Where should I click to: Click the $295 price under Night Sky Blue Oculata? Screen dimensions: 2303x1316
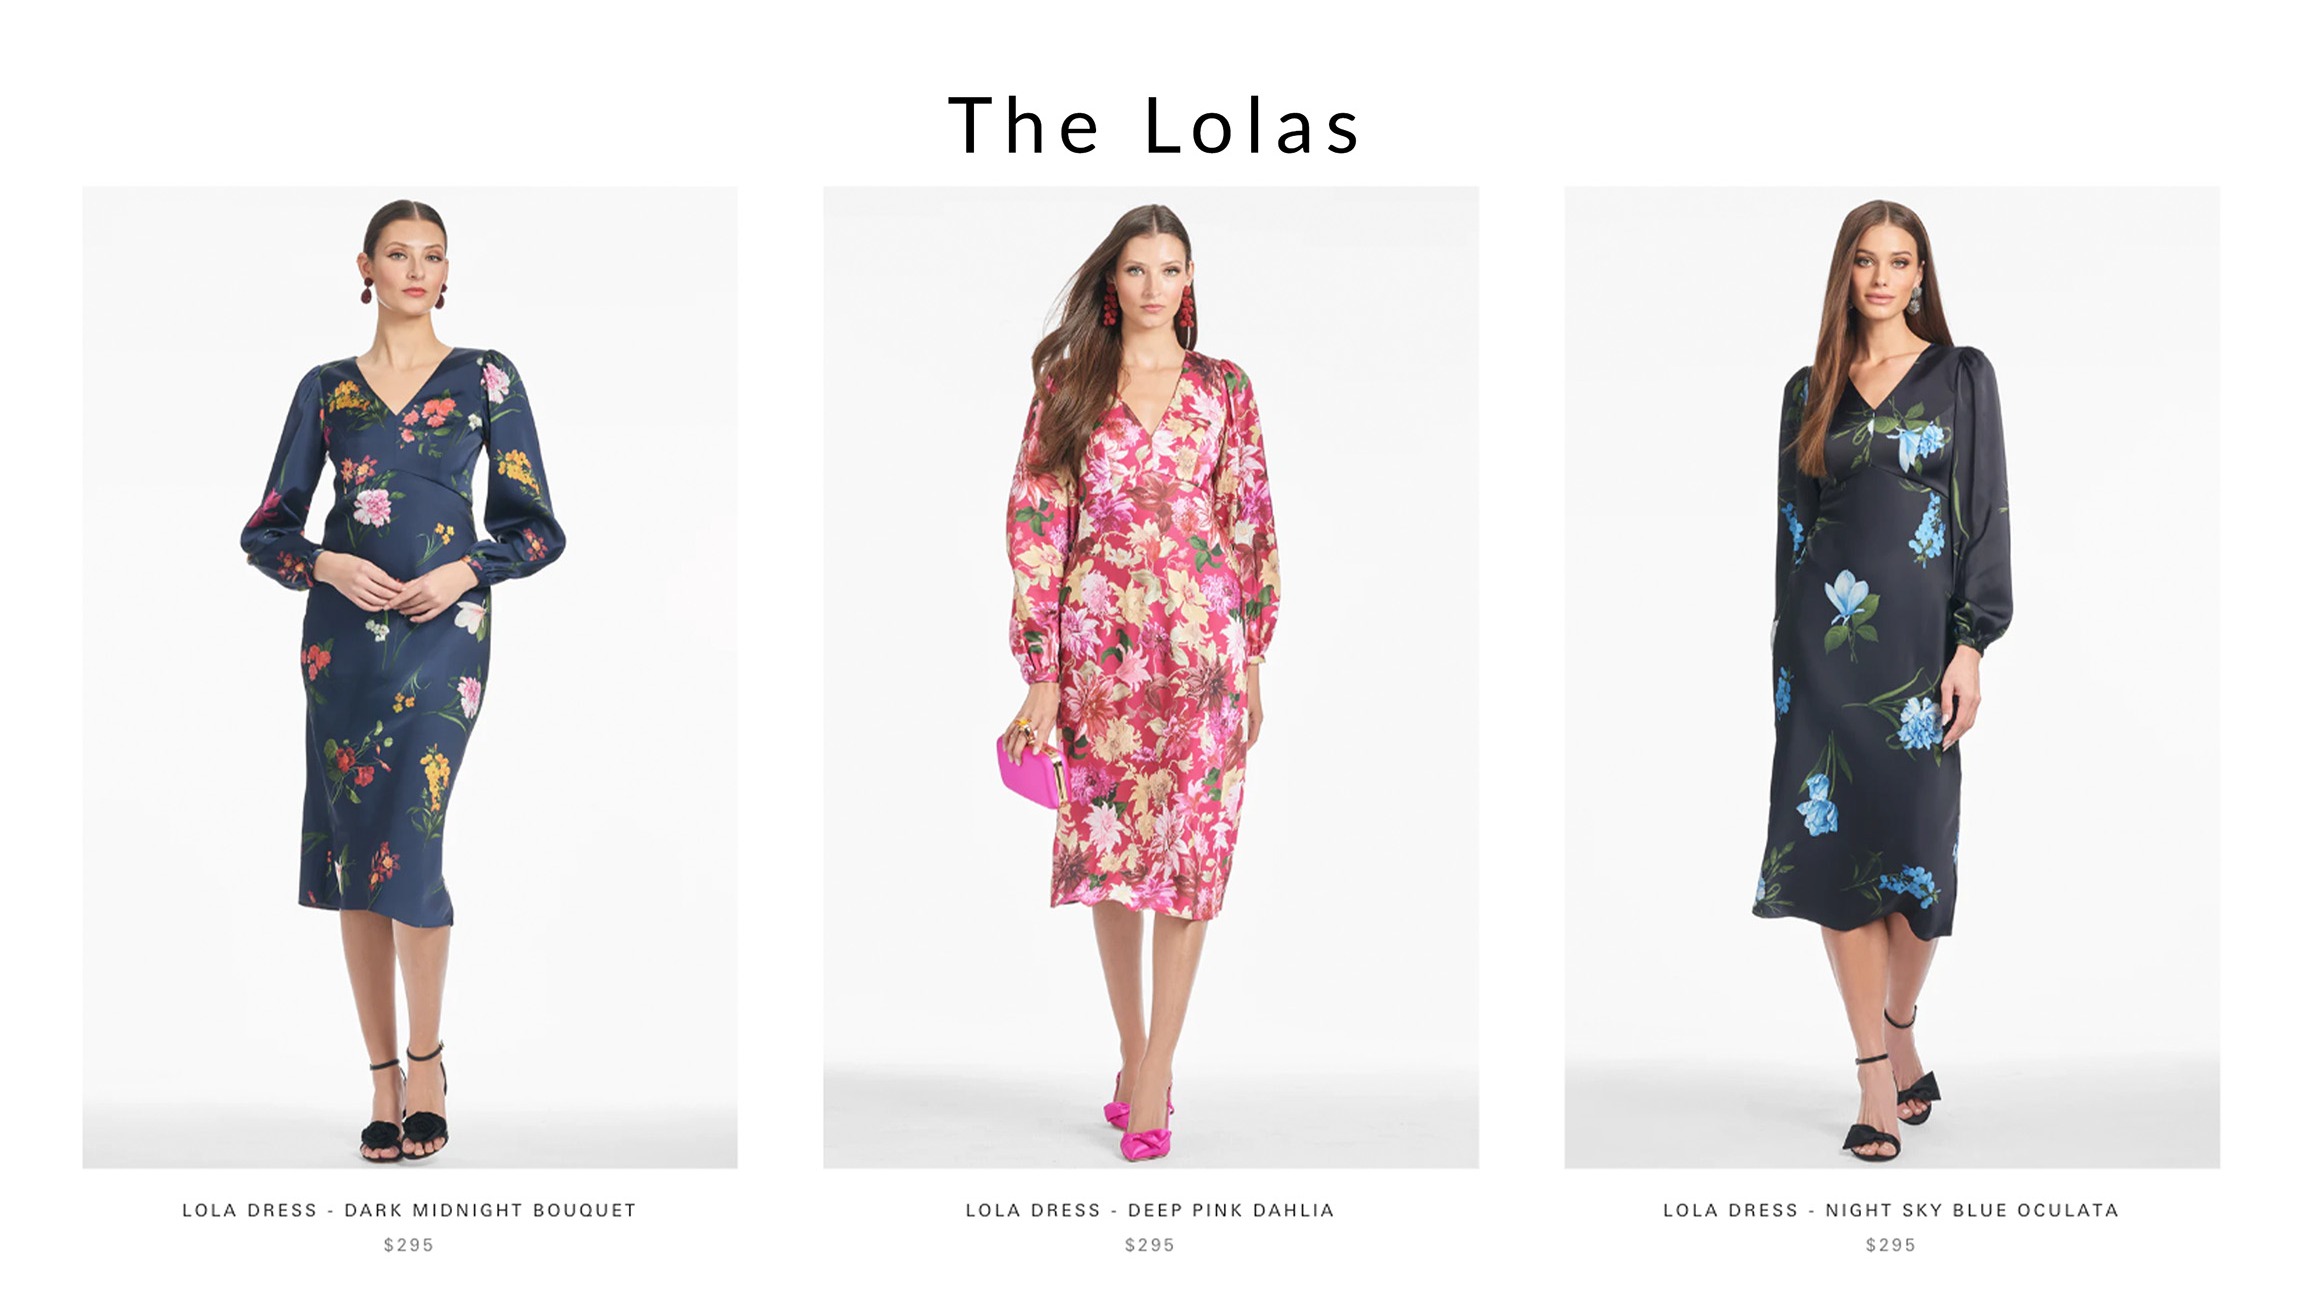coord(1891,1245)
